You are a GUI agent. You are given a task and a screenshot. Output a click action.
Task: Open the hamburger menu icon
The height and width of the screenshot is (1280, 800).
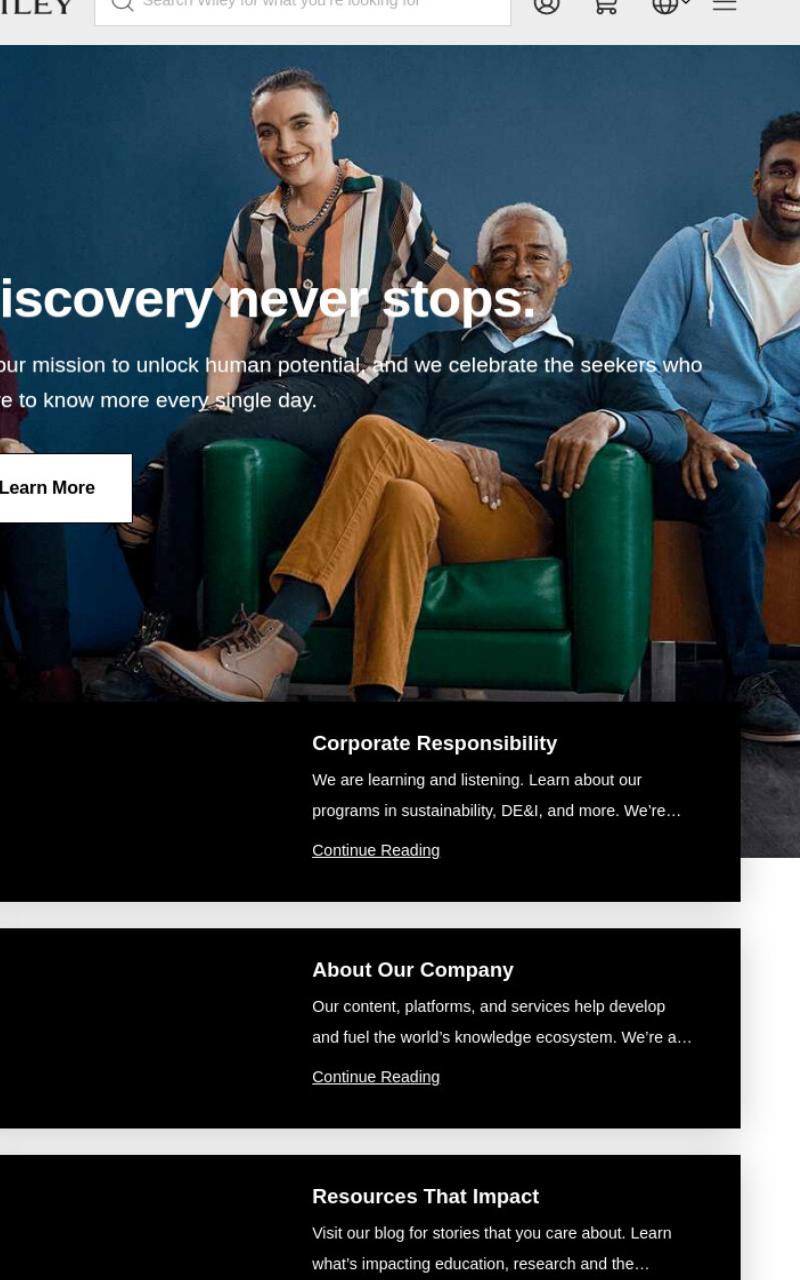724,5
